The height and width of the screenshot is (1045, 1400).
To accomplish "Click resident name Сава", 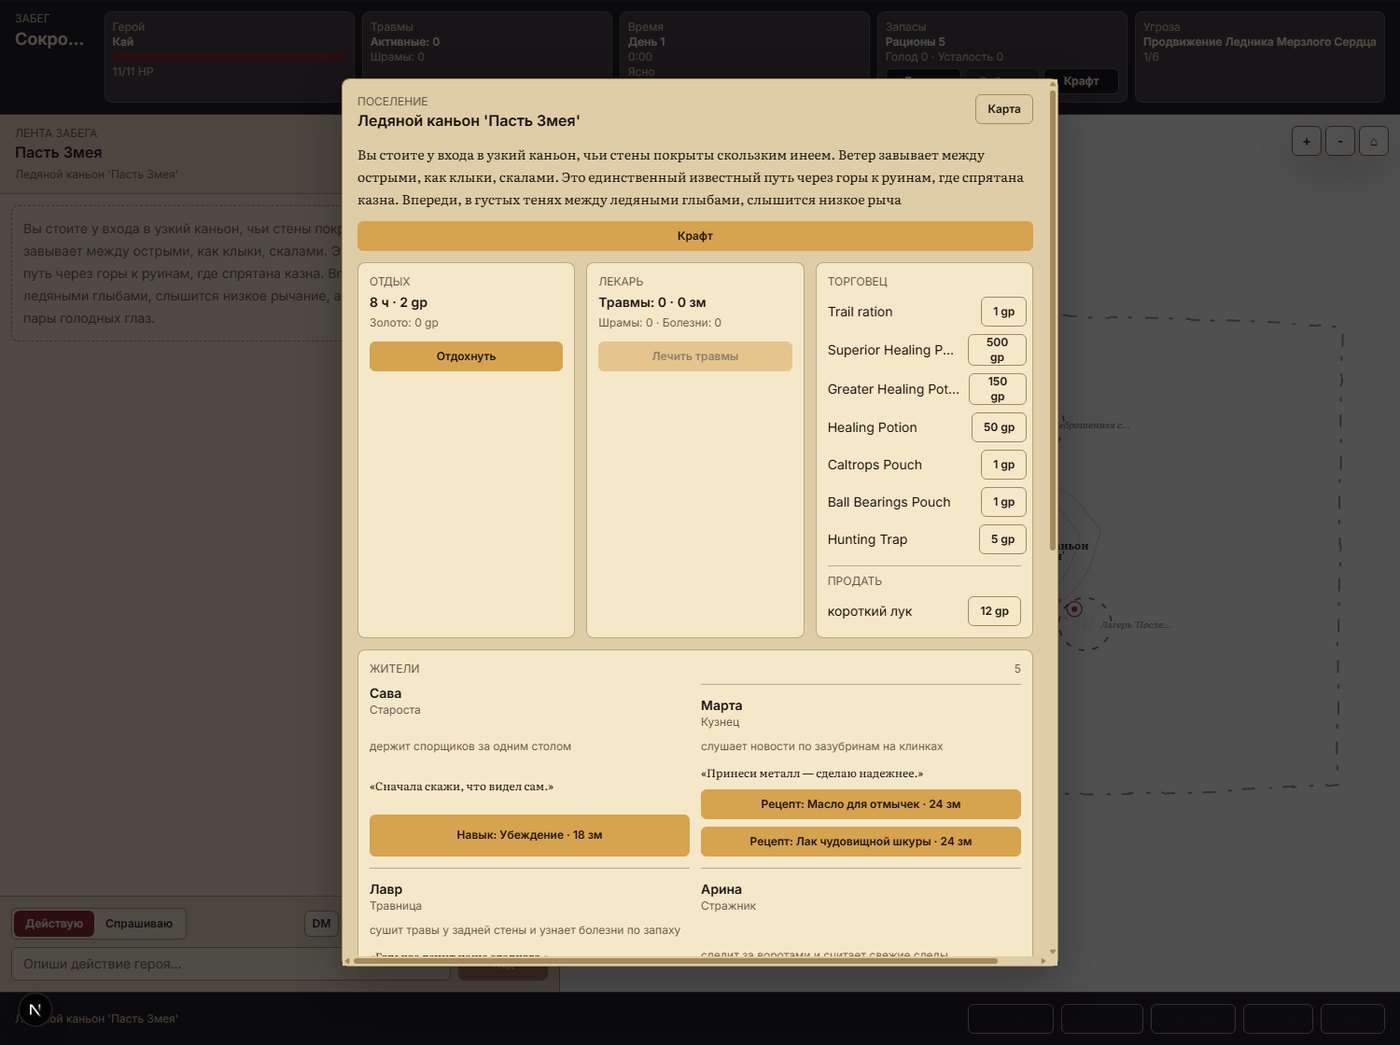I will pos(386,693).
